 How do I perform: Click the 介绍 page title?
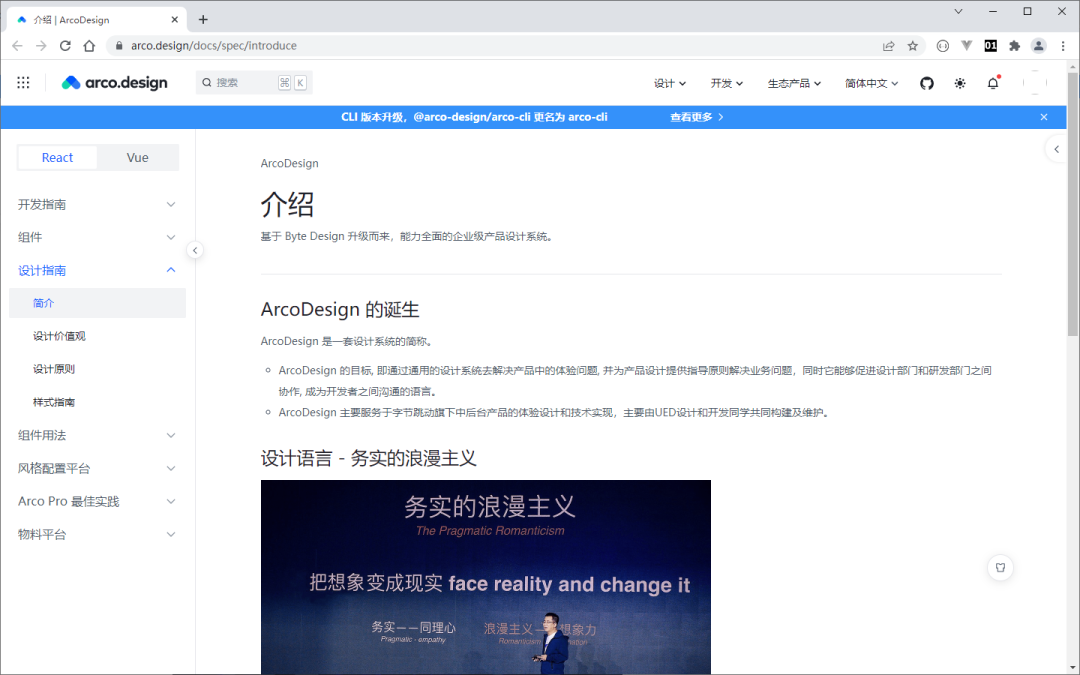(x=287, y=205)
